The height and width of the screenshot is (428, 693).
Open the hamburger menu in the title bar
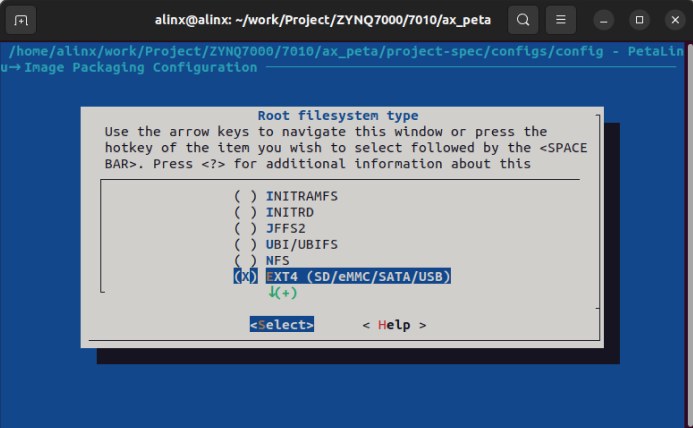click(560, 20)
